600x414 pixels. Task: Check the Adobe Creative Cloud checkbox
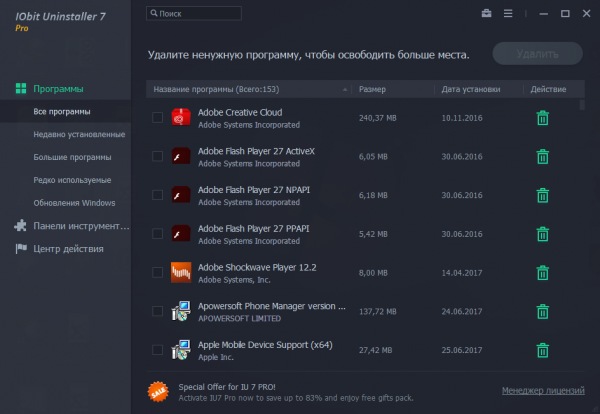(x=157, y=118)
